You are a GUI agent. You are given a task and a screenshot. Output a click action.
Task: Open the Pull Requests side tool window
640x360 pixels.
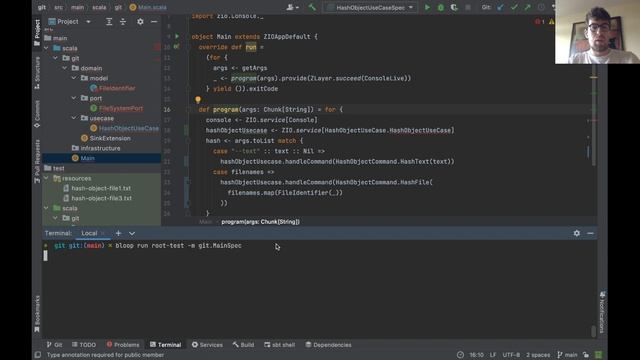[x=37, y=161]
